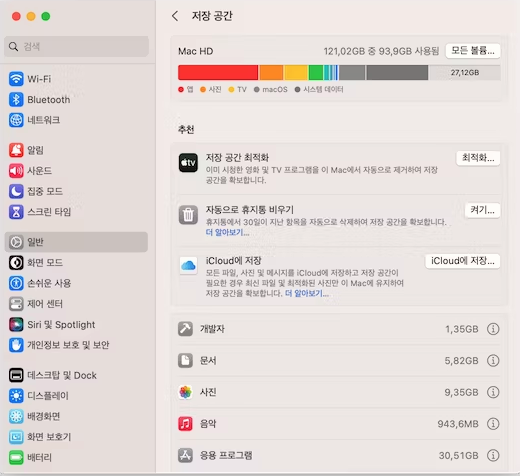Click the 121,02GB 중 93,9GB 사용됨 text

click(381, 51)
